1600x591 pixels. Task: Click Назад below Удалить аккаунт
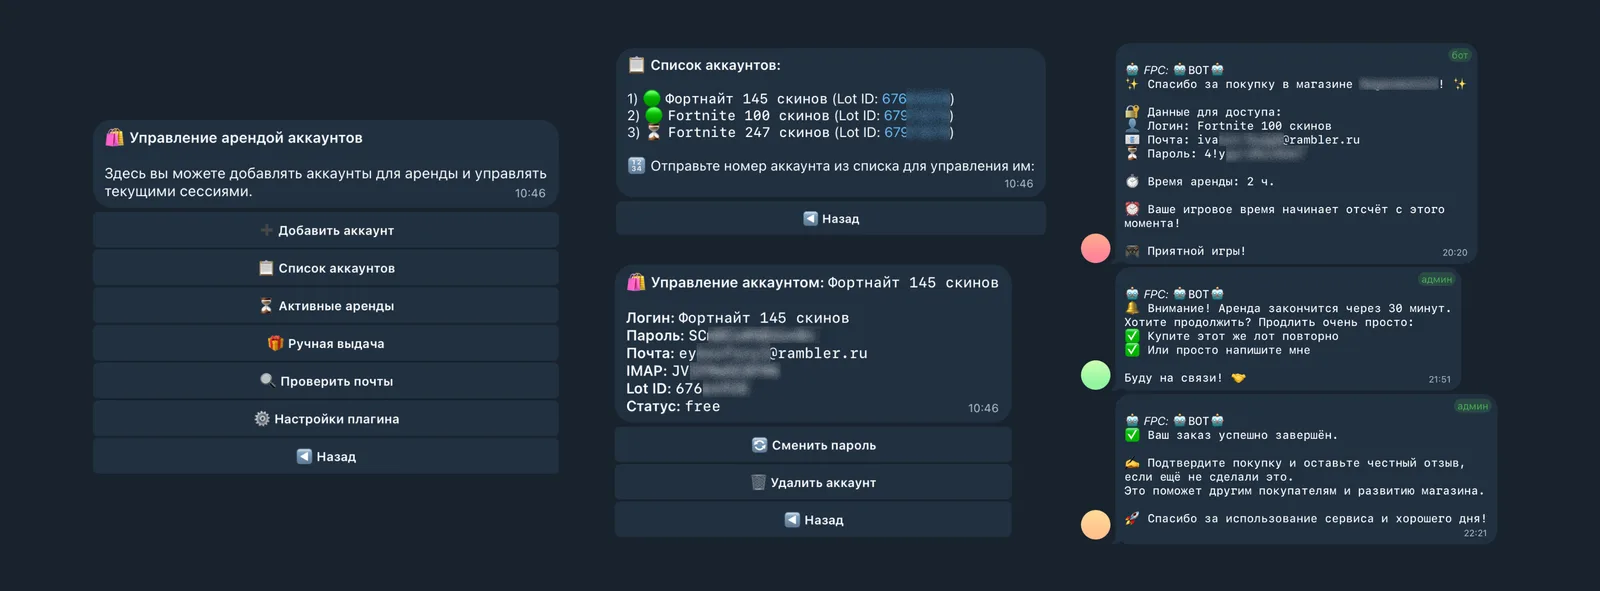click(813, 520)
